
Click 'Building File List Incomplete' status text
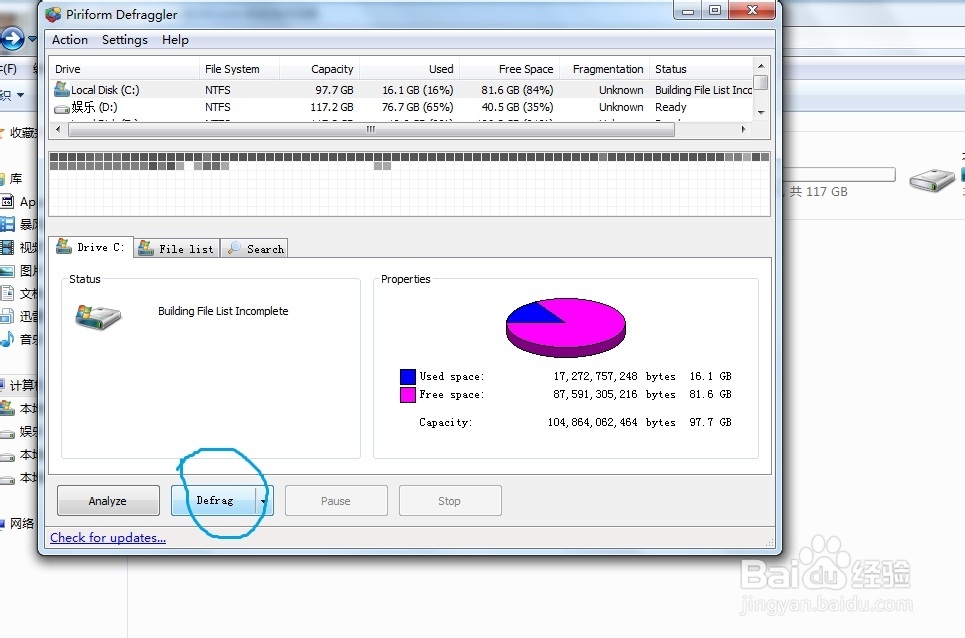(223, 311)
